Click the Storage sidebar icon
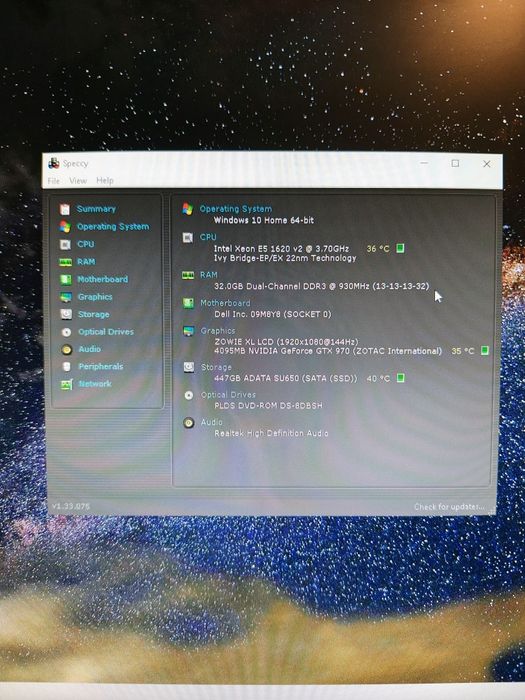 (x=66, y=314)
